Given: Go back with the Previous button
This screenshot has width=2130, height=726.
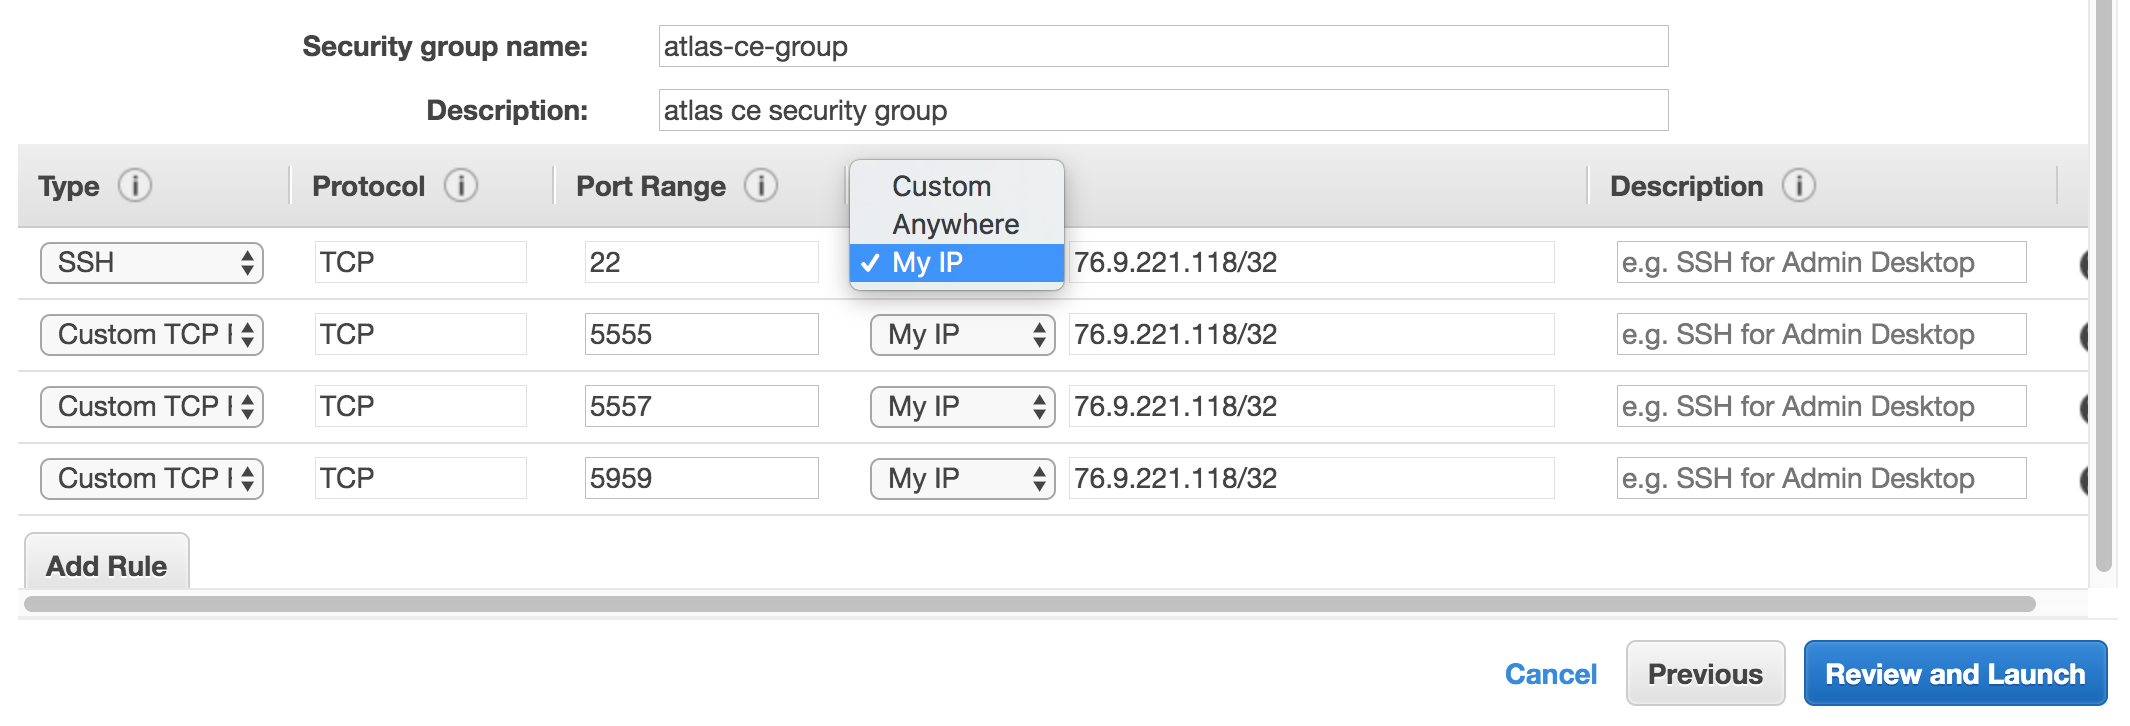Looking at the screenshot, I should [1705, 674].
